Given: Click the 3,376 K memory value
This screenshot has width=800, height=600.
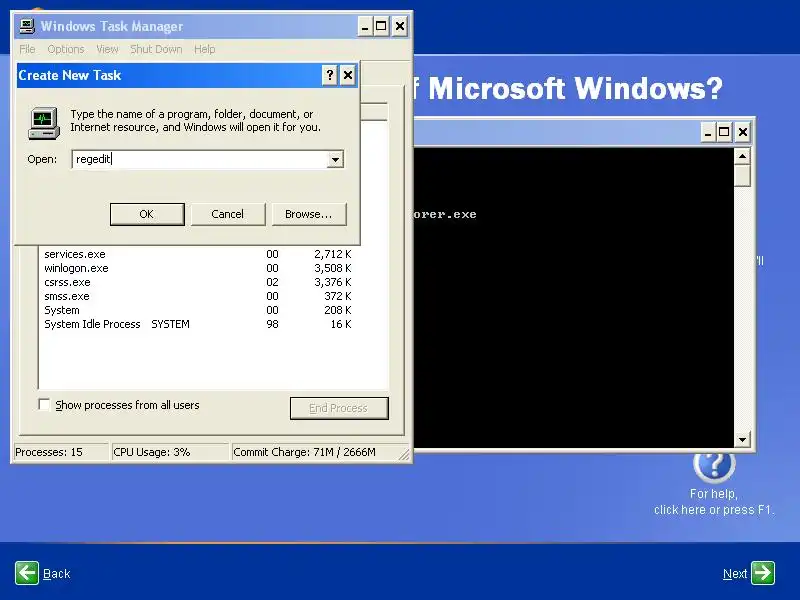Looking at the screenshot, I should coord(333,282).
